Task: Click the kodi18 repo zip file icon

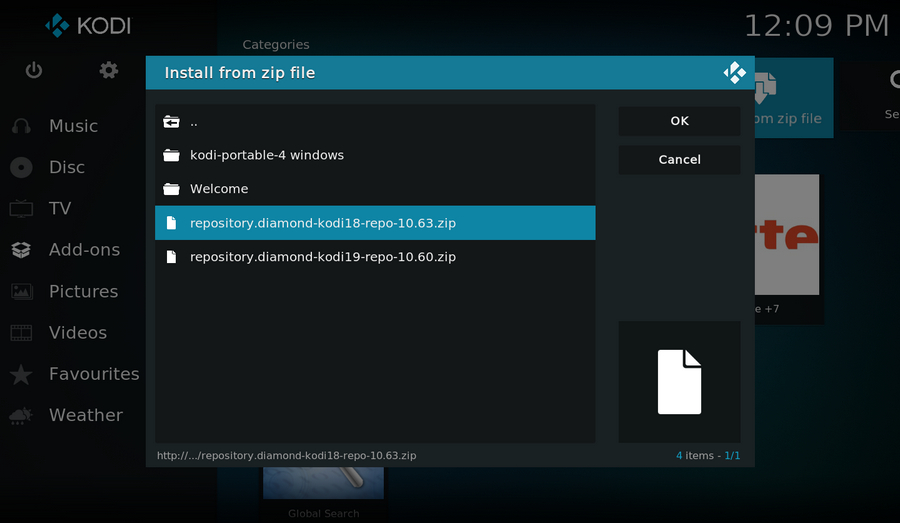Action: point(171,223)
